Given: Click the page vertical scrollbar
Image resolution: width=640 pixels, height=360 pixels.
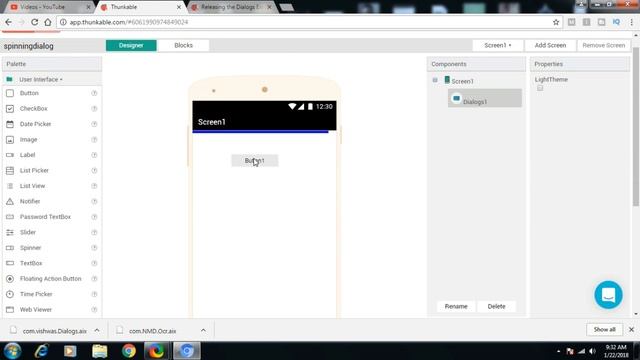Looking at the screenshot, I should point(636,127).
